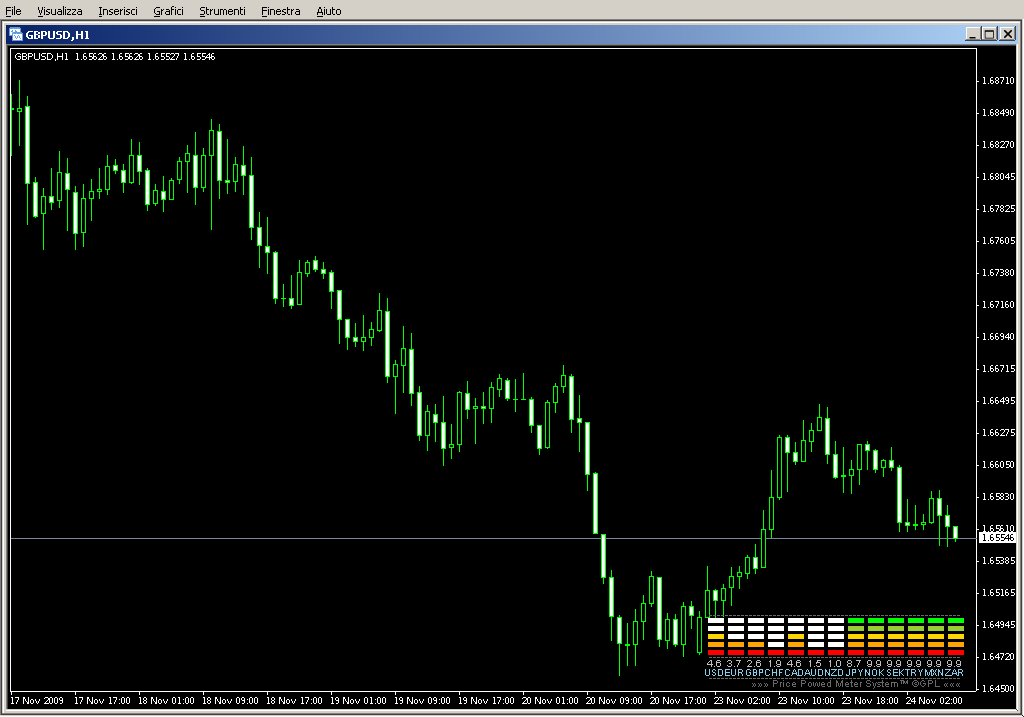
Task: Click the 1.65385 price scale label
Action: click(999, 561)
